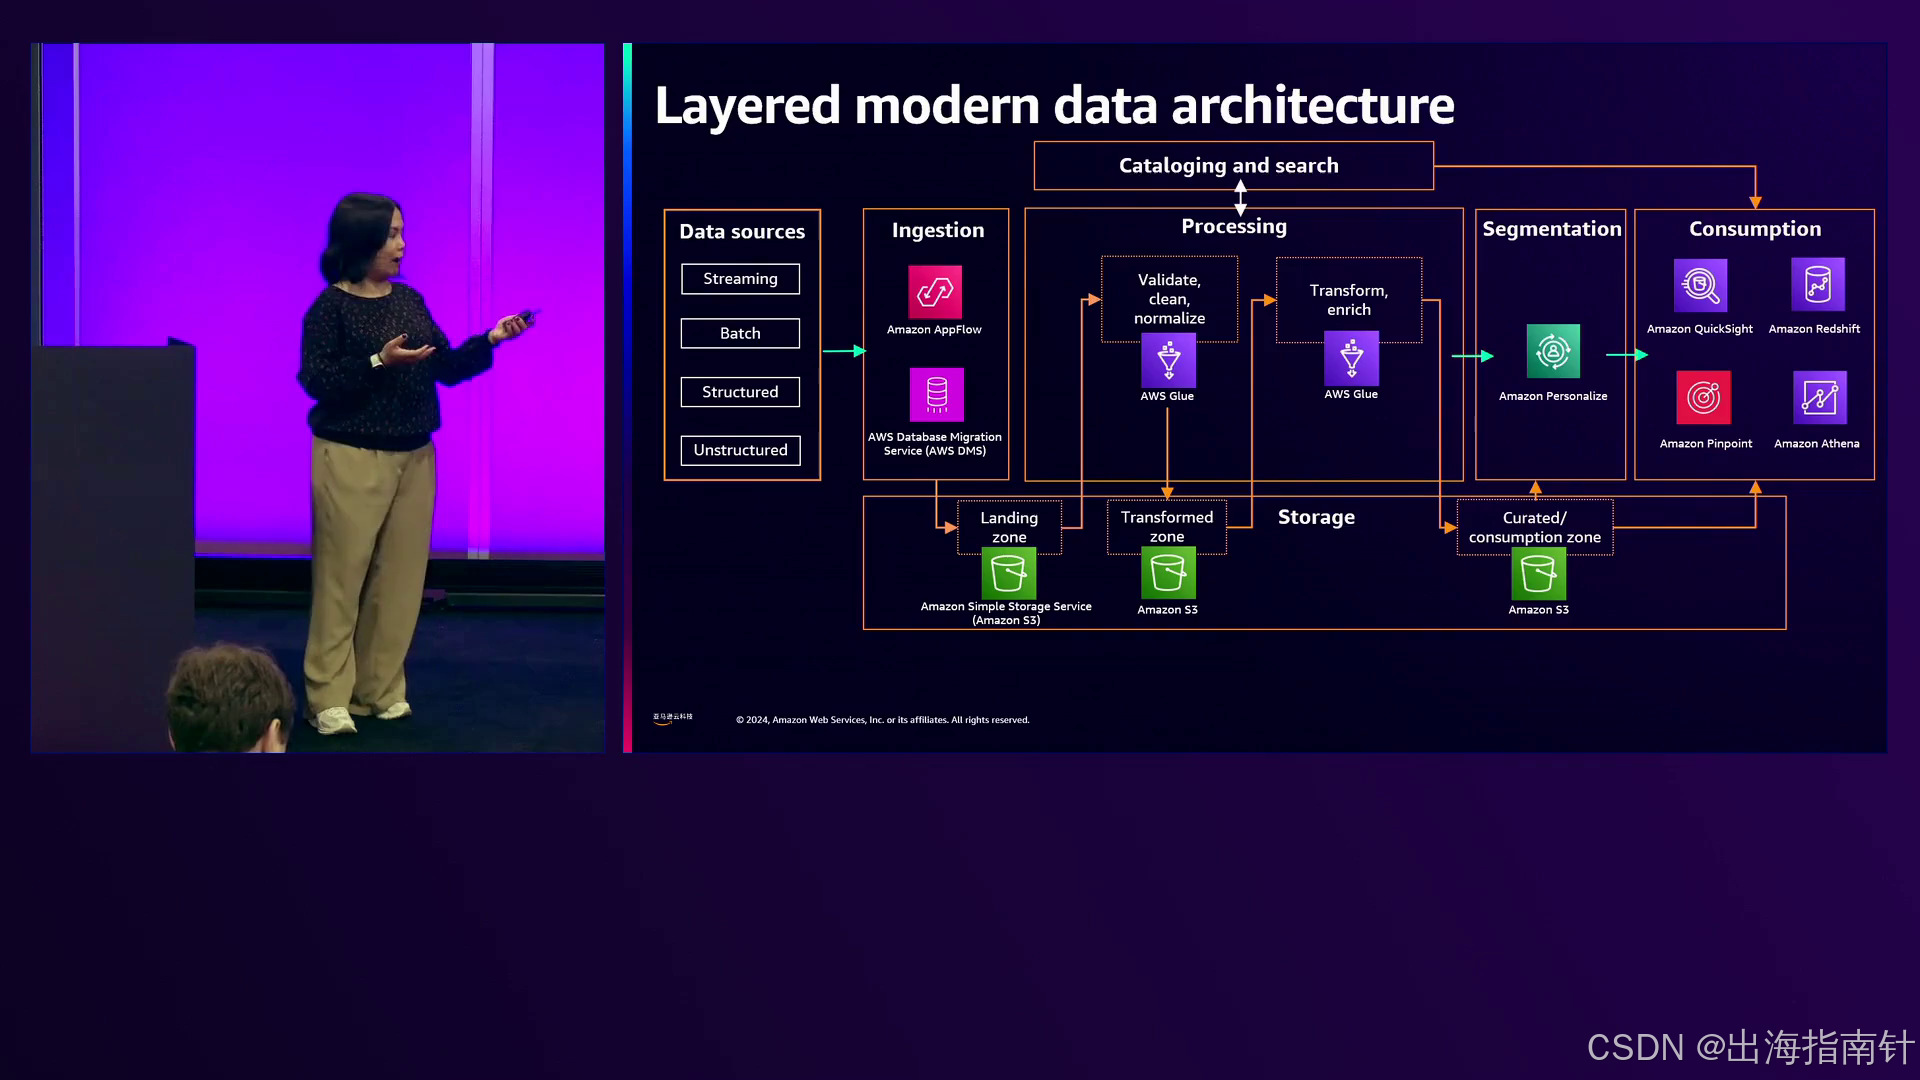Viewport: 1920px width, 1080px height.
Task: Click the Amazon QuickSight icon
Action: tap(1700, 286)
